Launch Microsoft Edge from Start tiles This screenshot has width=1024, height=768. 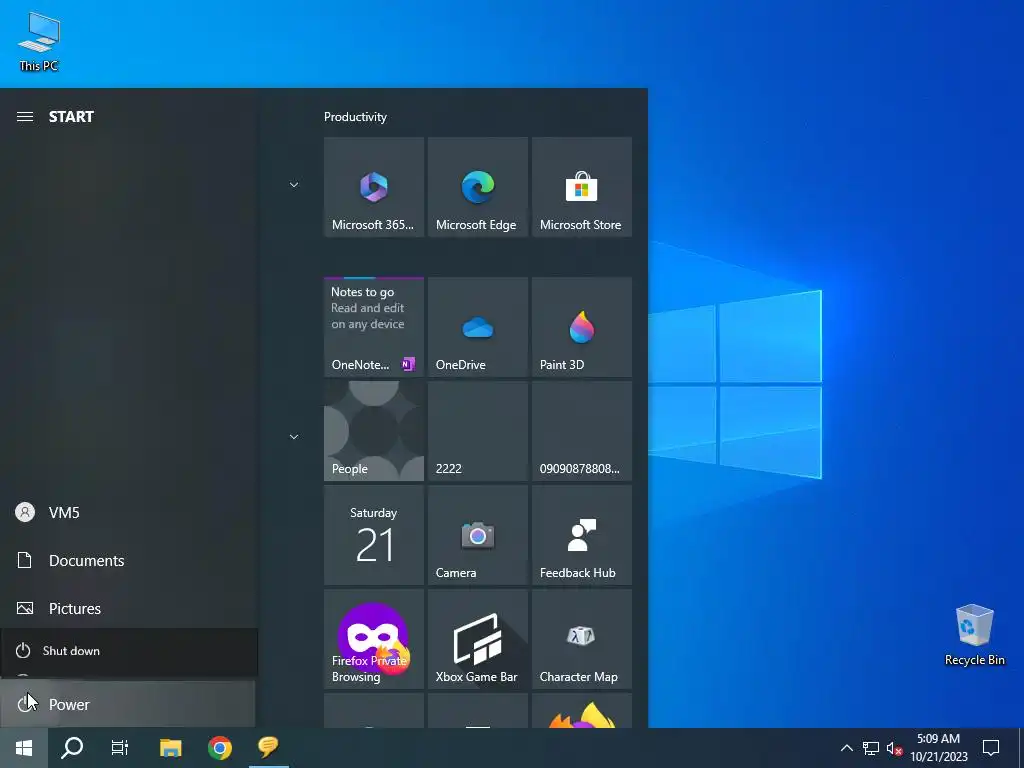477,187
